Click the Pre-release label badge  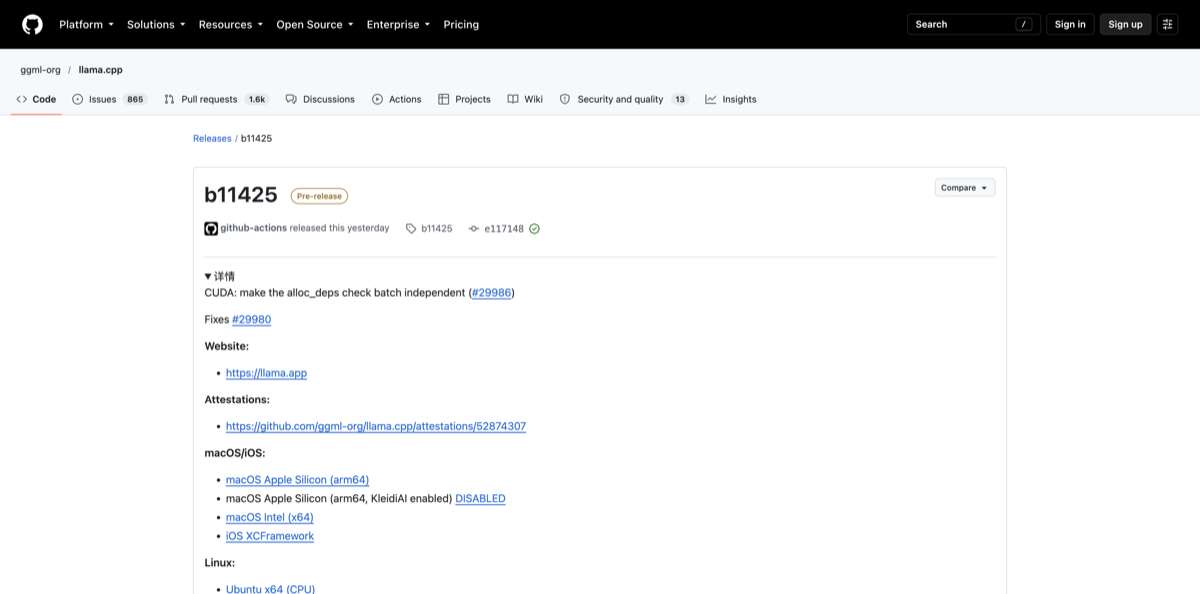(319, 196)
